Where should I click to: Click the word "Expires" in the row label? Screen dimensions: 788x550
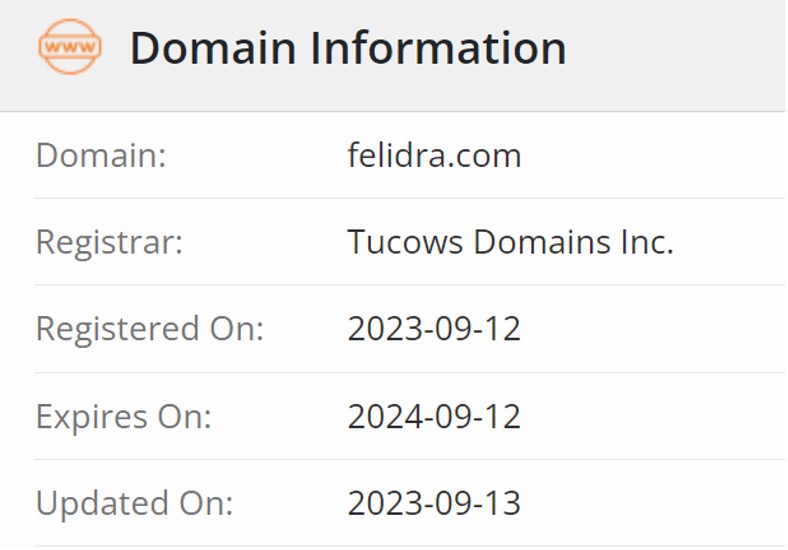91,417
